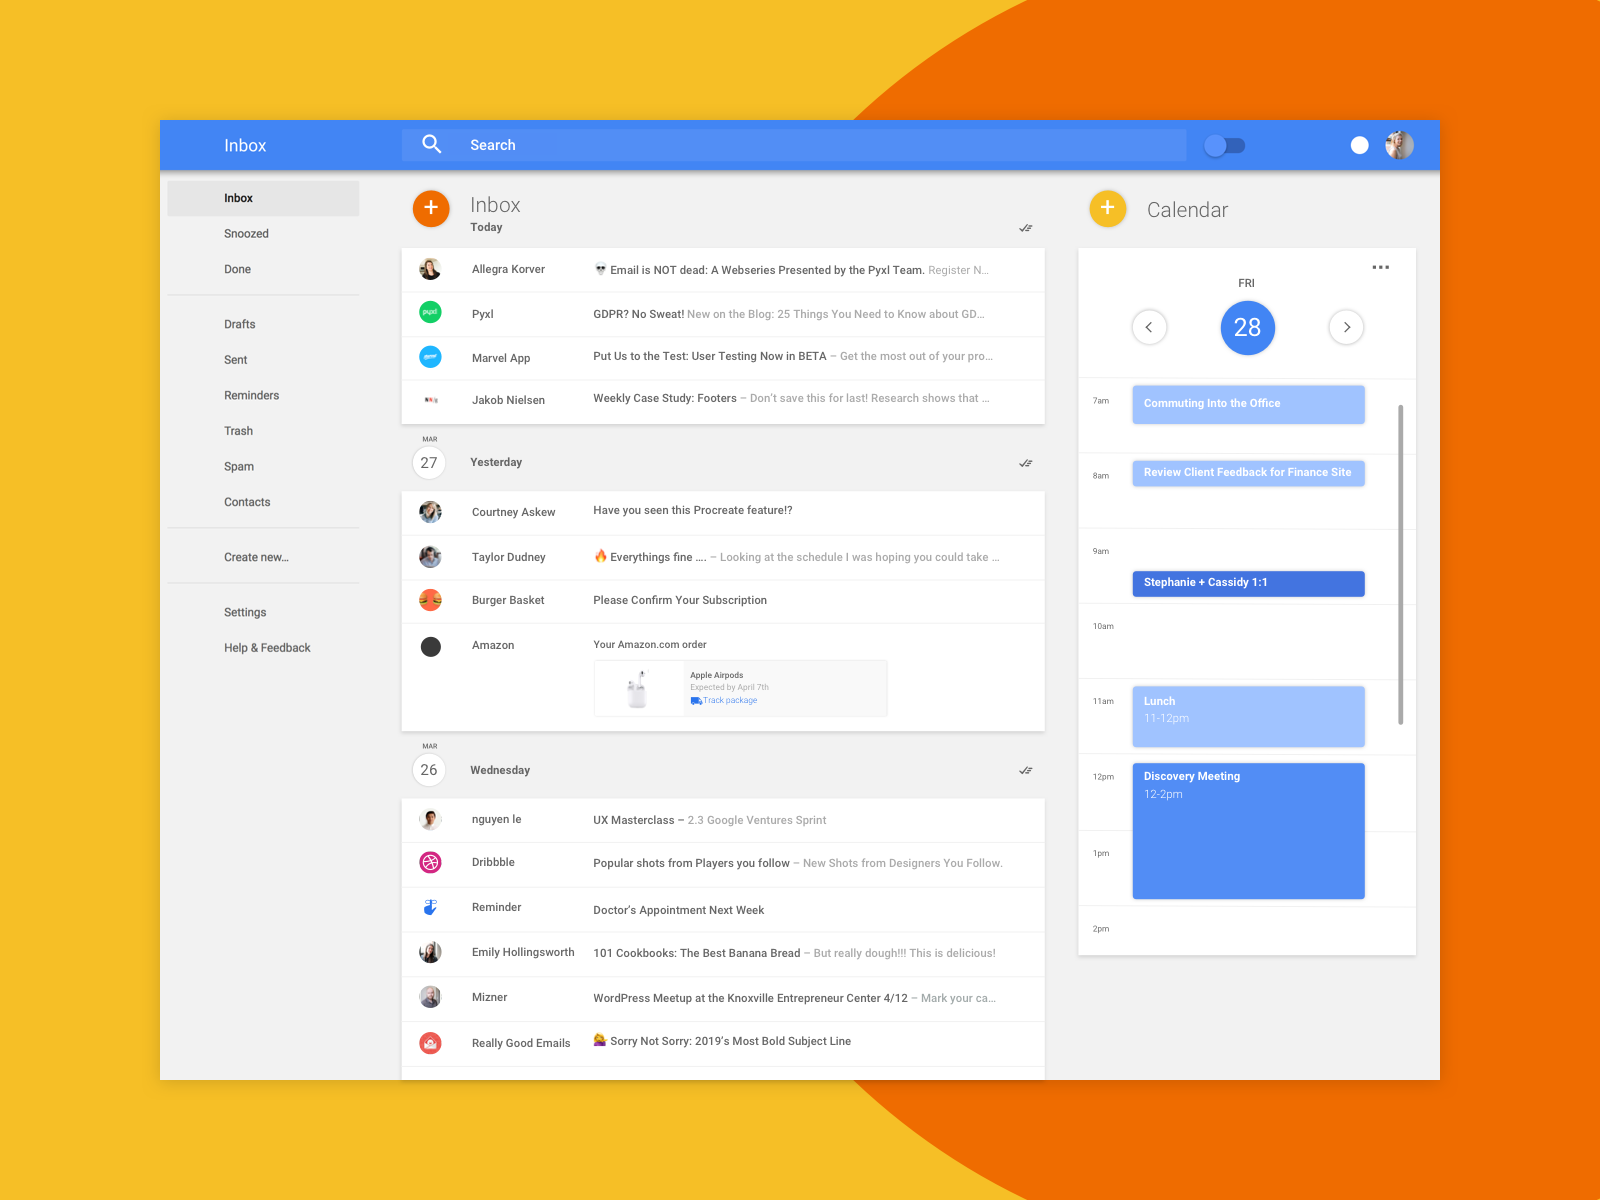Switch to the Snoozed folder
This screenshot has width=1600, height=1200.
point(246,233)
